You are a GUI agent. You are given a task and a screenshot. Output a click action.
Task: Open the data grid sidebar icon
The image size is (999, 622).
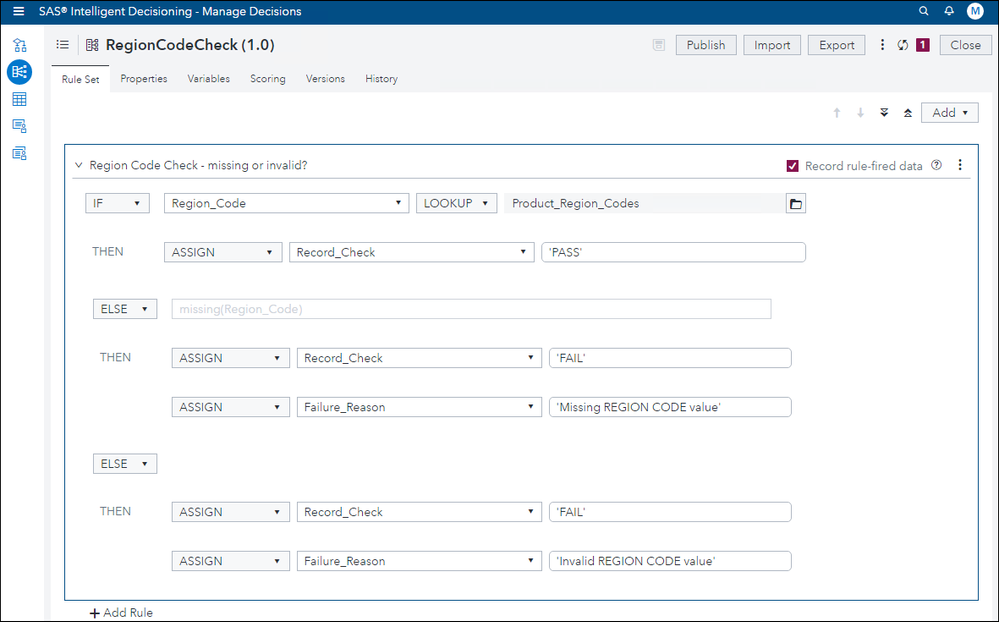pos(19,99)
